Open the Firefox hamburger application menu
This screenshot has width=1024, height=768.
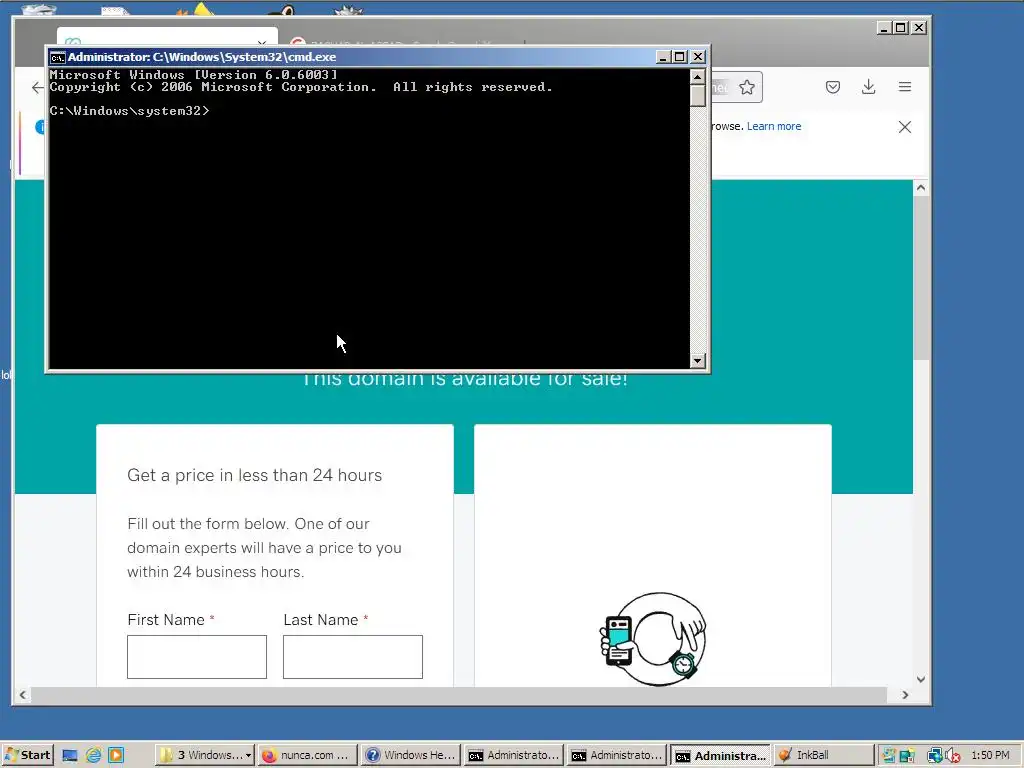click(x=904, y=87)
